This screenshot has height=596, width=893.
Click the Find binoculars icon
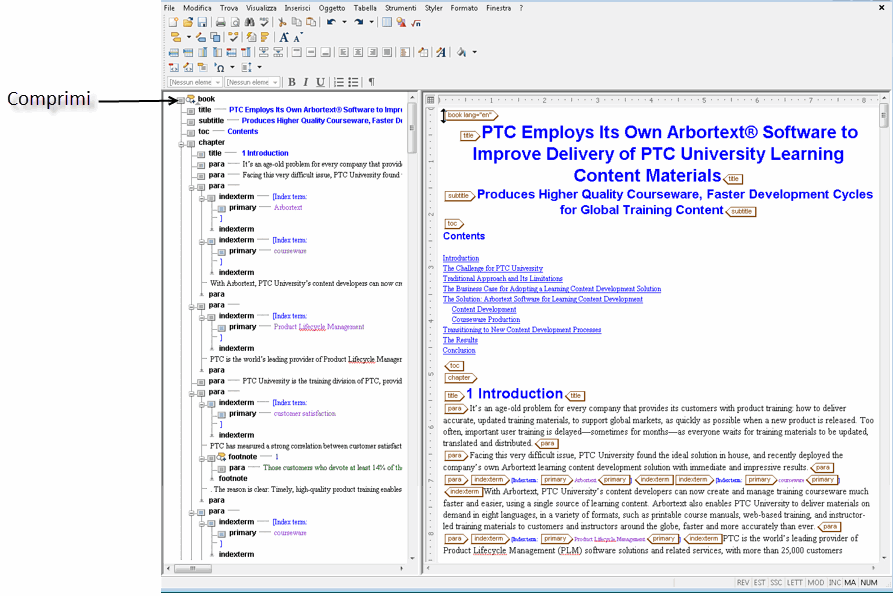249,22
